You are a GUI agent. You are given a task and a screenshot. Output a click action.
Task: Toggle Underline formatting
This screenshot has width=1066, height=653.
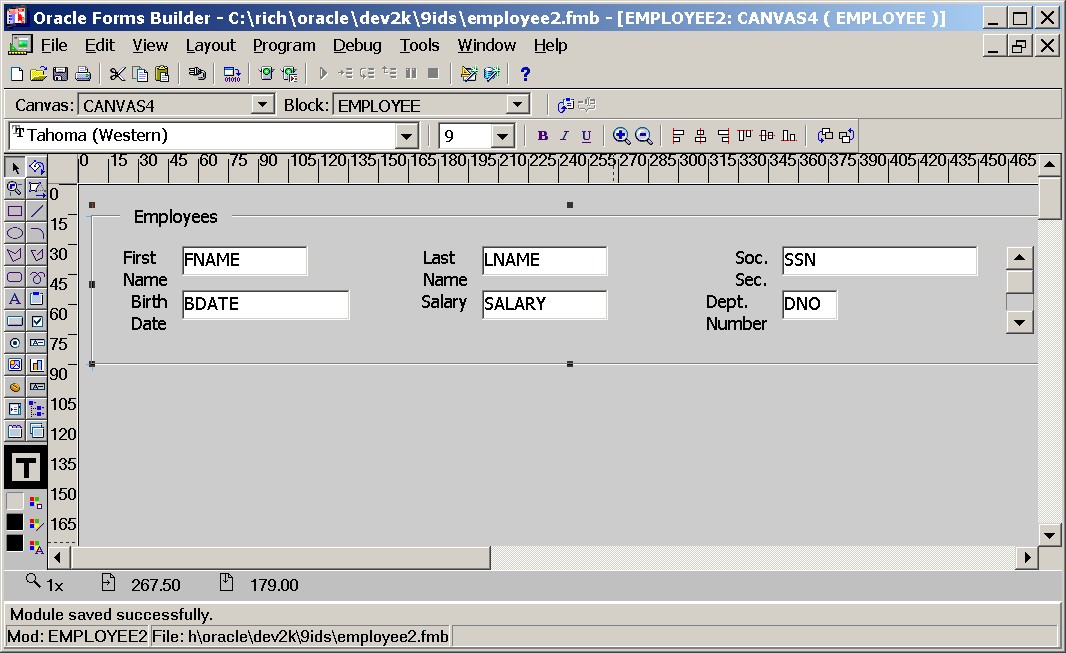click(586, 136)
